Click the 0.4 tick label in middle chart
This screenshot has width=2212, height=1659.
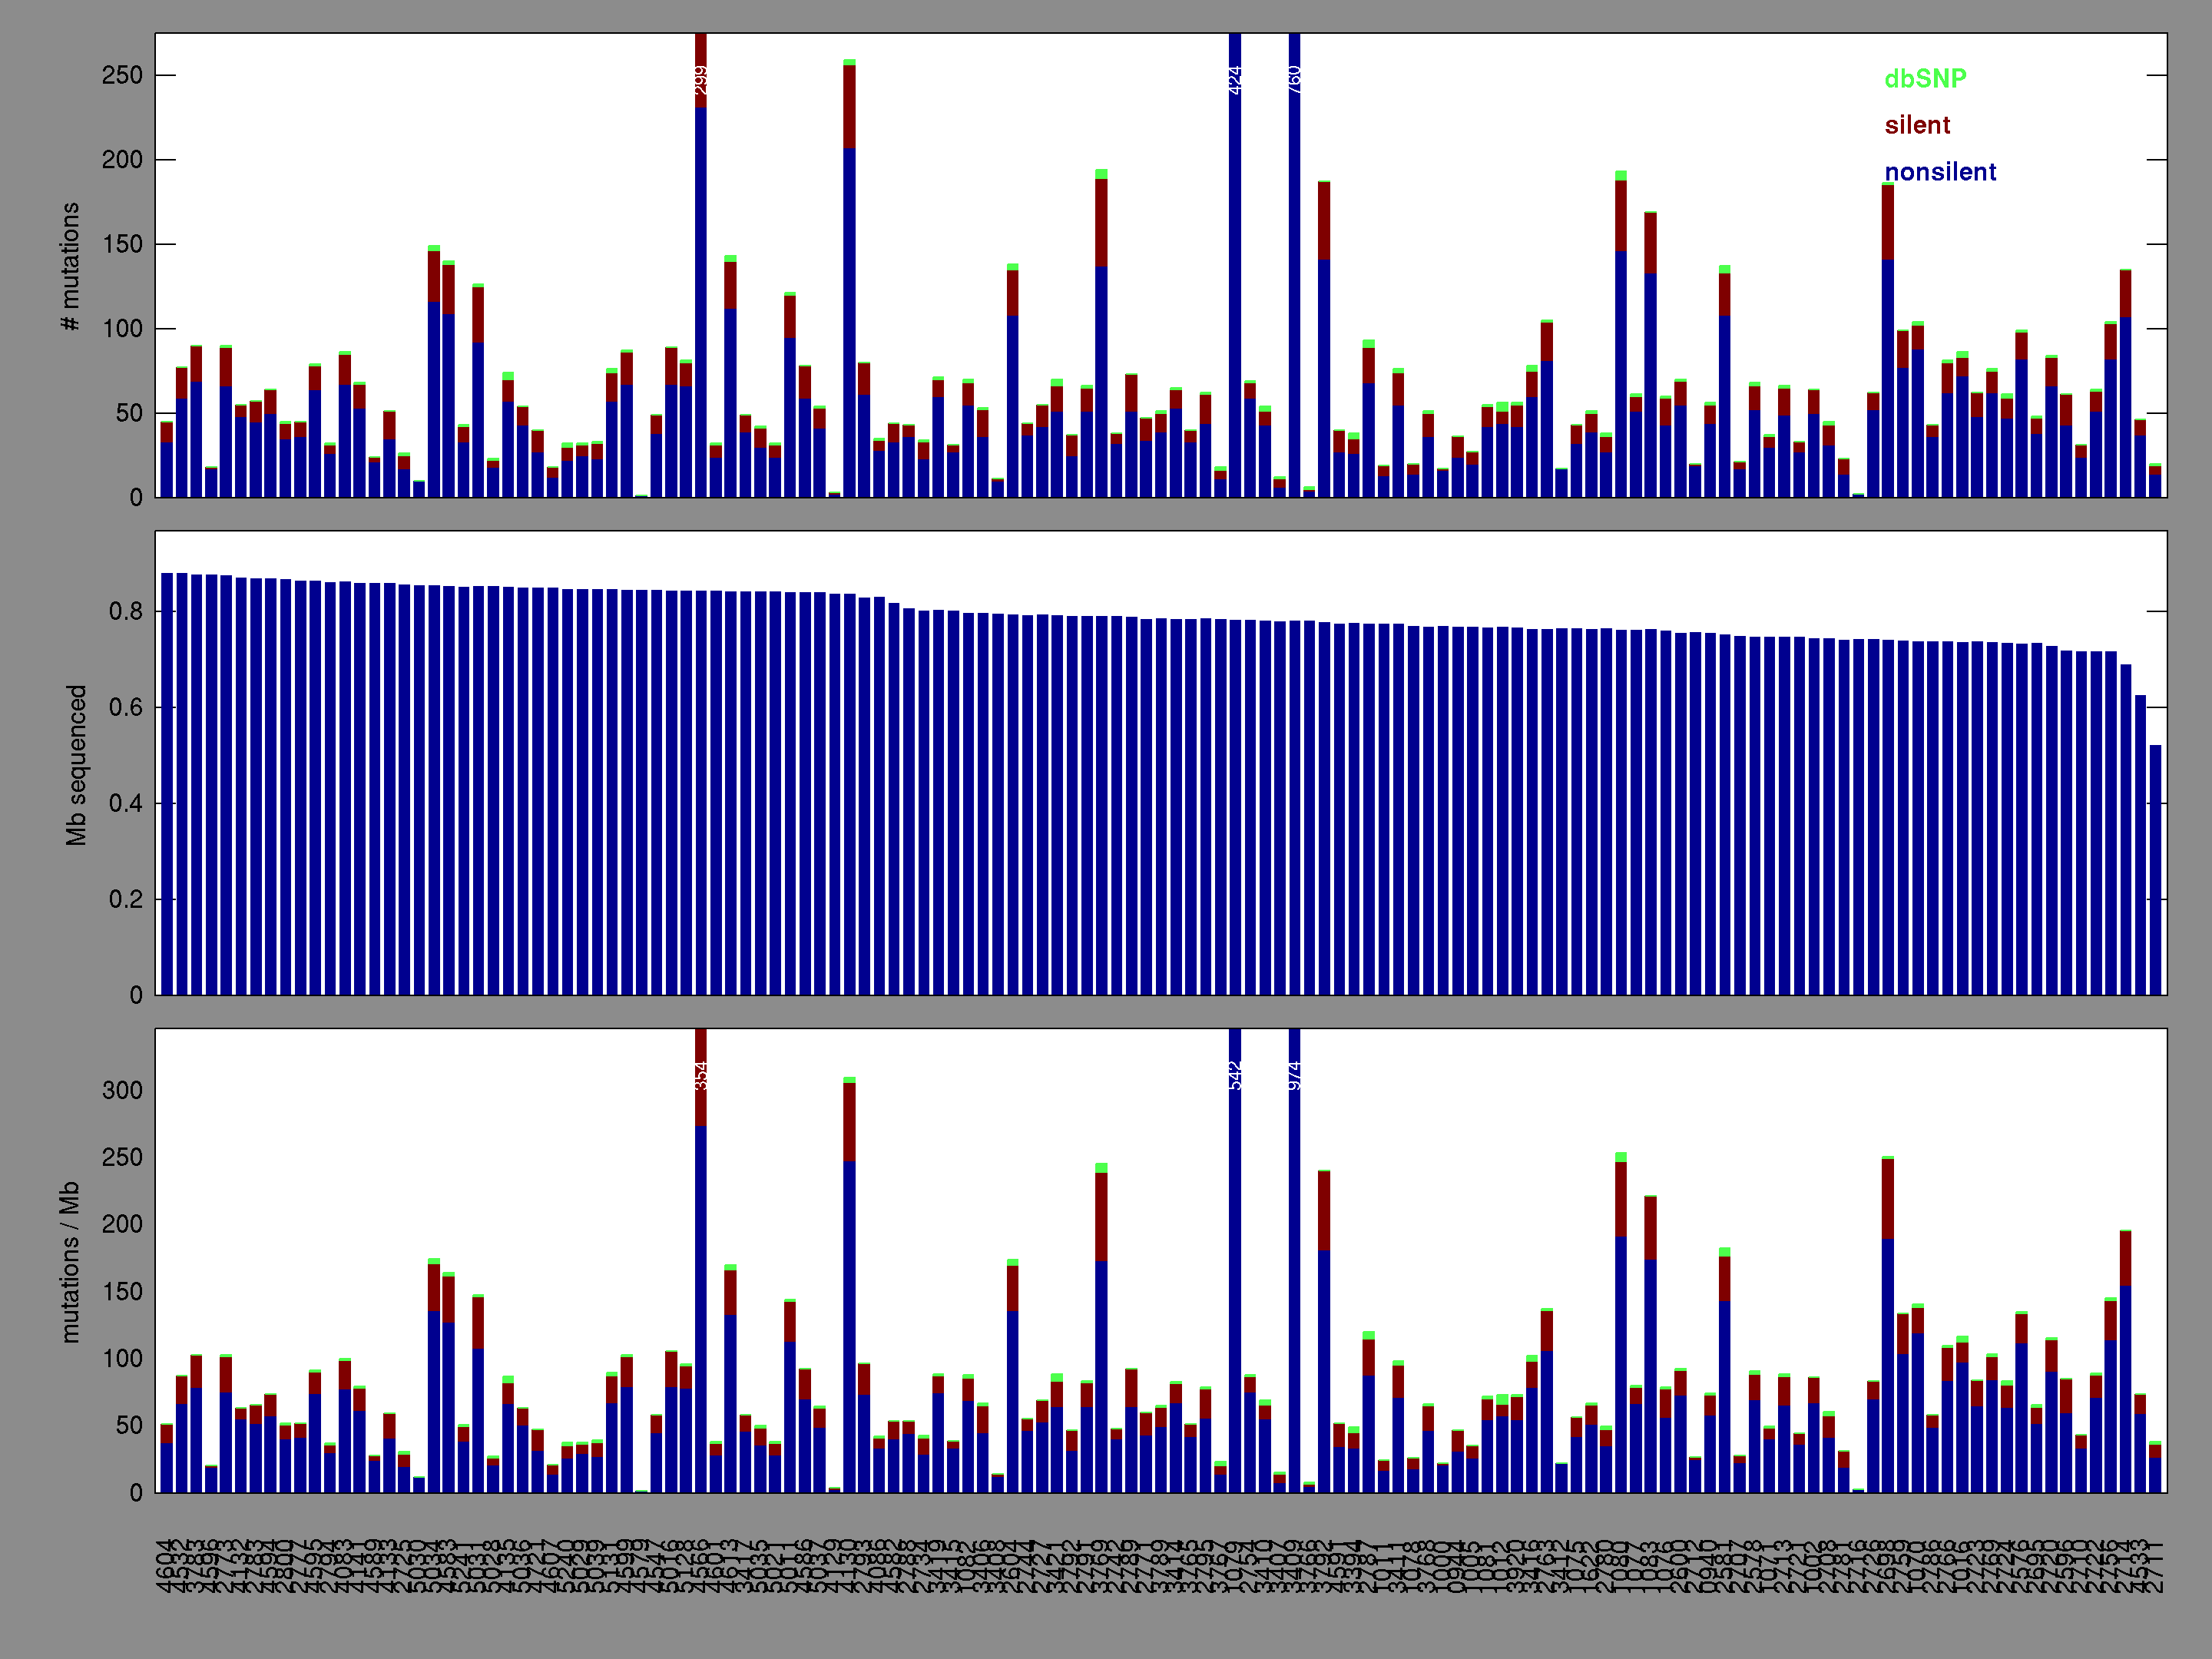tap(126, 804)
